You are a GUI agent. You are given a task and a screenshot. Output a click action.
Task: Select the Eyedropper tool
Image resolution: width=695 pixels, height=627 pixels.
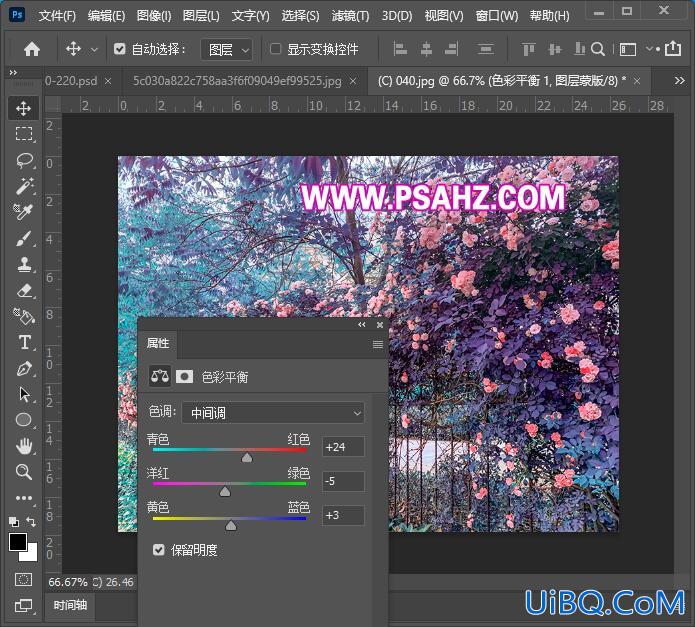(23, 212)
